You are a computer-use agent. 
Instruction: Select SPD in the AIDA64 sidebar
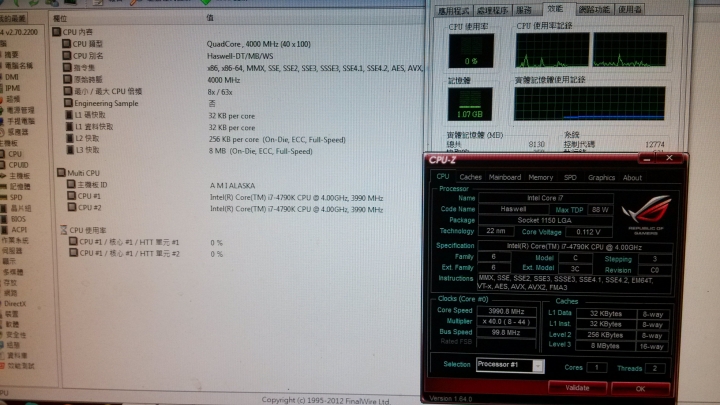(16, 197)
